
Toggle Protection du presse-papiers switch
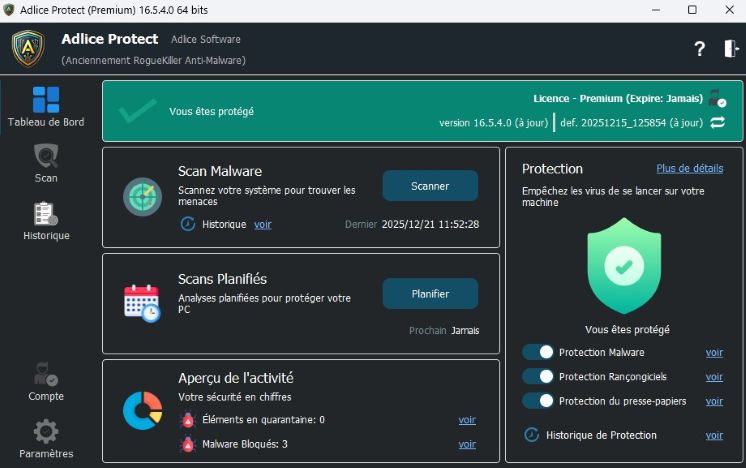538,400
